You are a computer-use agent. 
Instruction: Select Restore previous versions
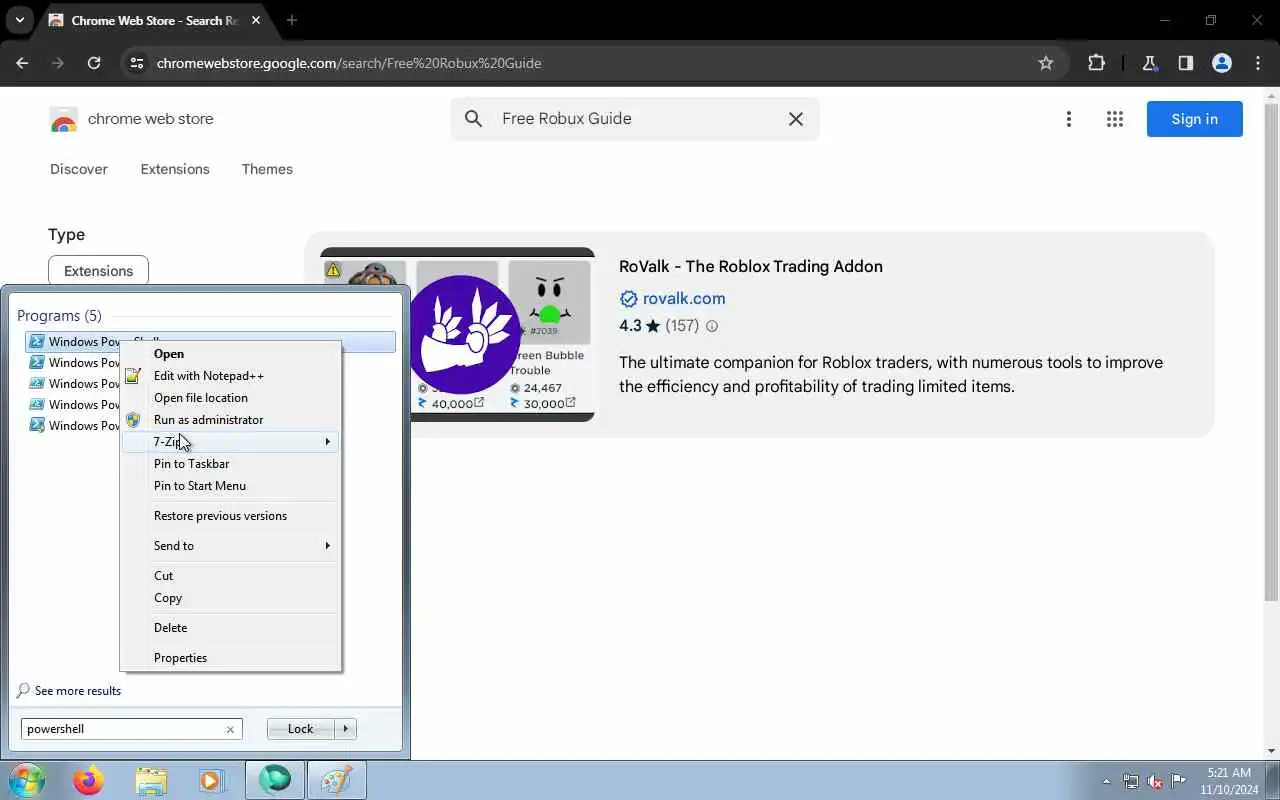(x=230, y=516)
